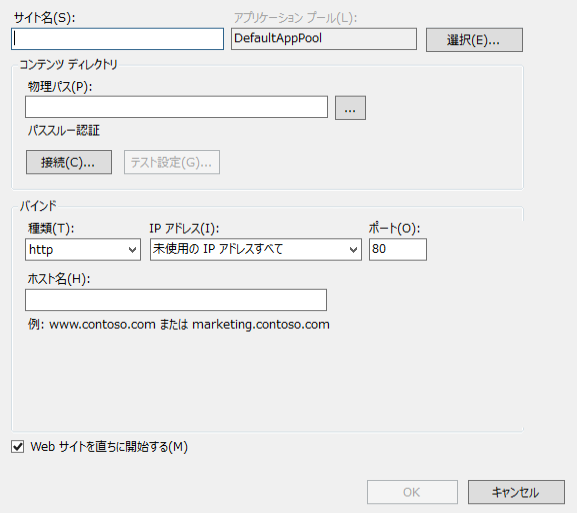Click the Web サイトを直ちに開始する(M) label text
The width and height of the screenshot is (577, 513).
point(109,447)
